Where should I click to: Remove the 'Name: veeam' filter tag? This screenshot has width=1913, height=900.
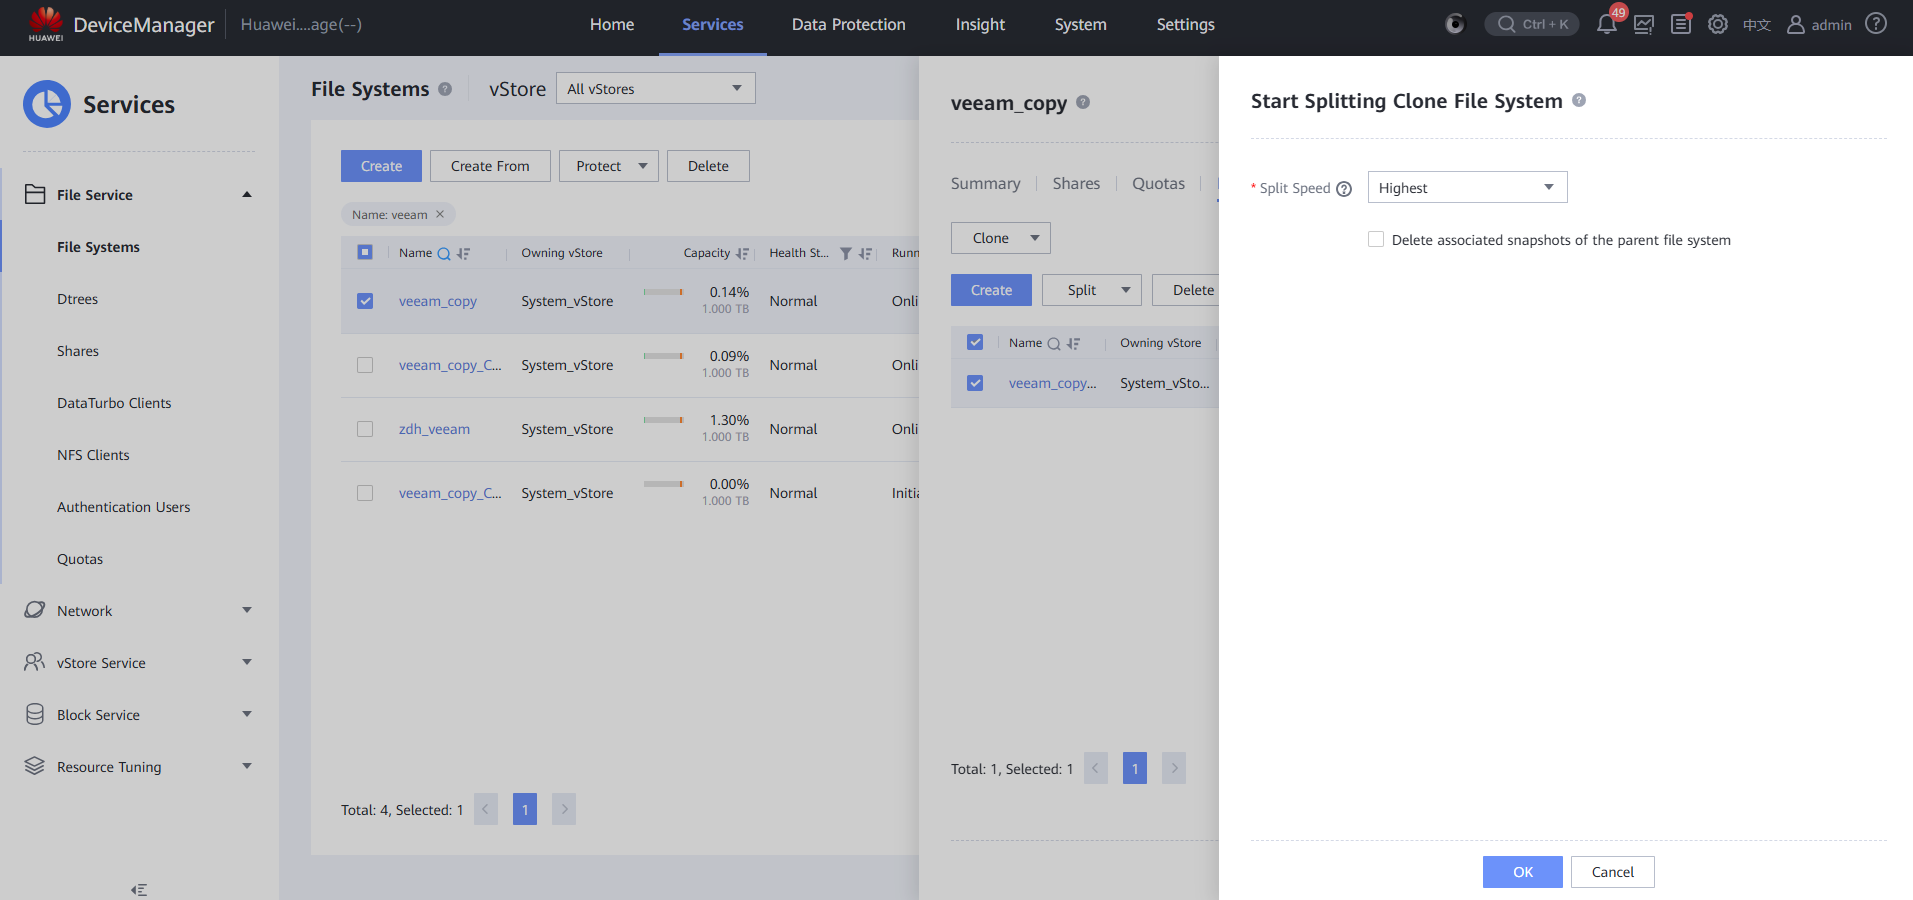pyautogui.click(x=440, y=214)
